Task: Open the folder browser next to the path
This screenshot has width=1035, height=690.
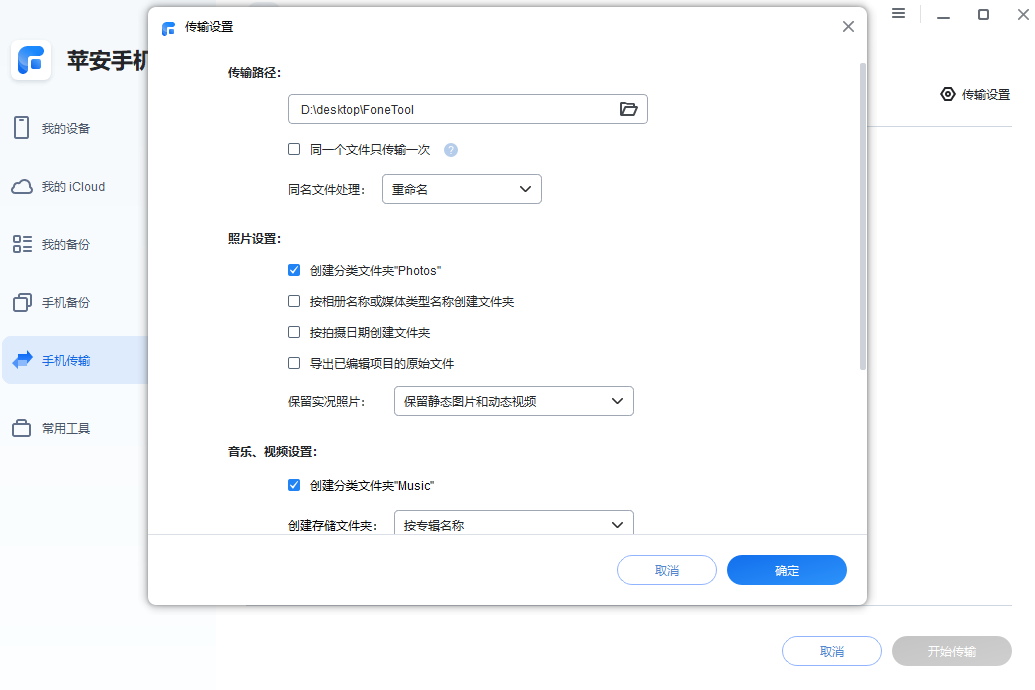Action: [629, 109]
